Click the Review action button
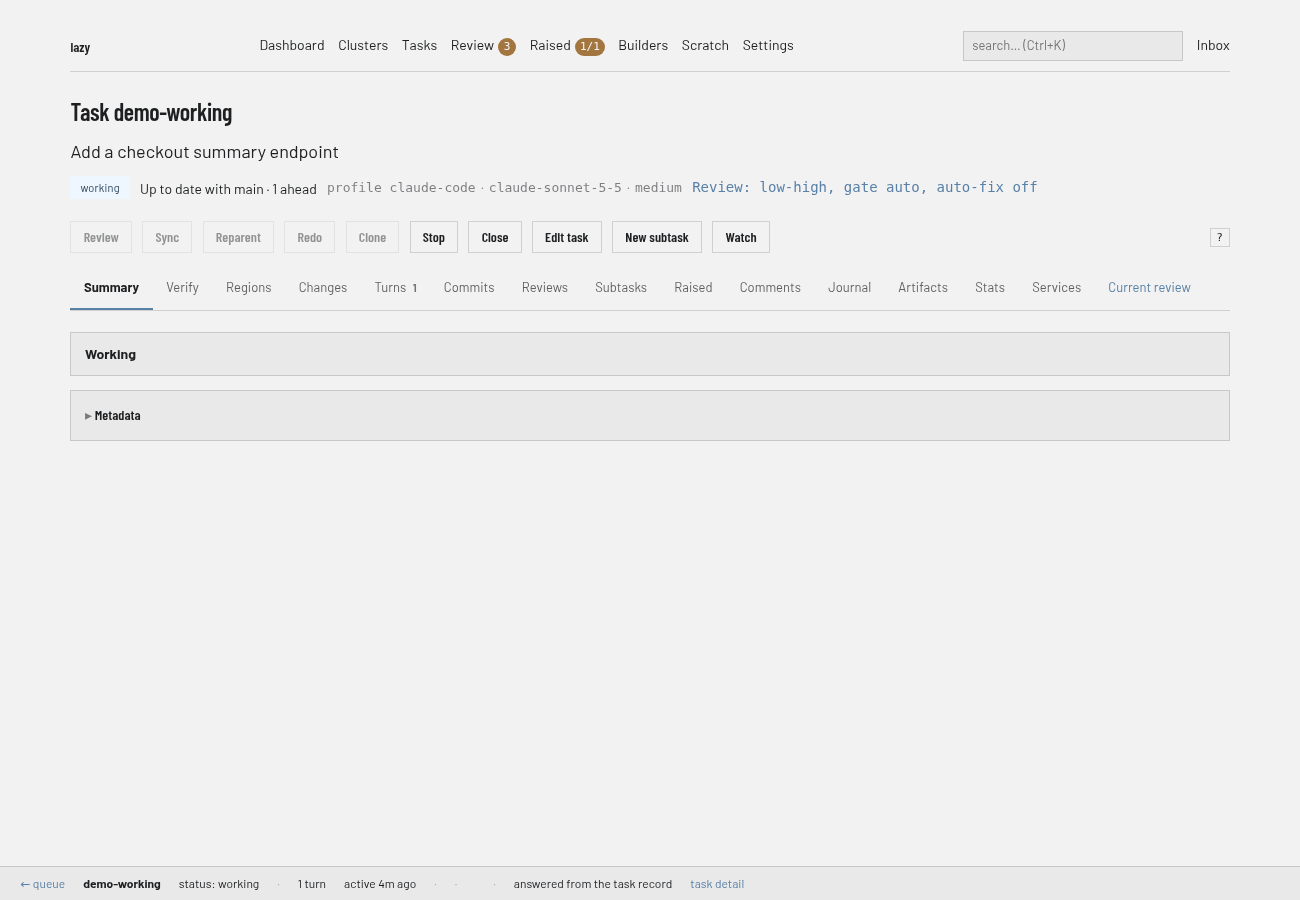 tap(101, 237)
